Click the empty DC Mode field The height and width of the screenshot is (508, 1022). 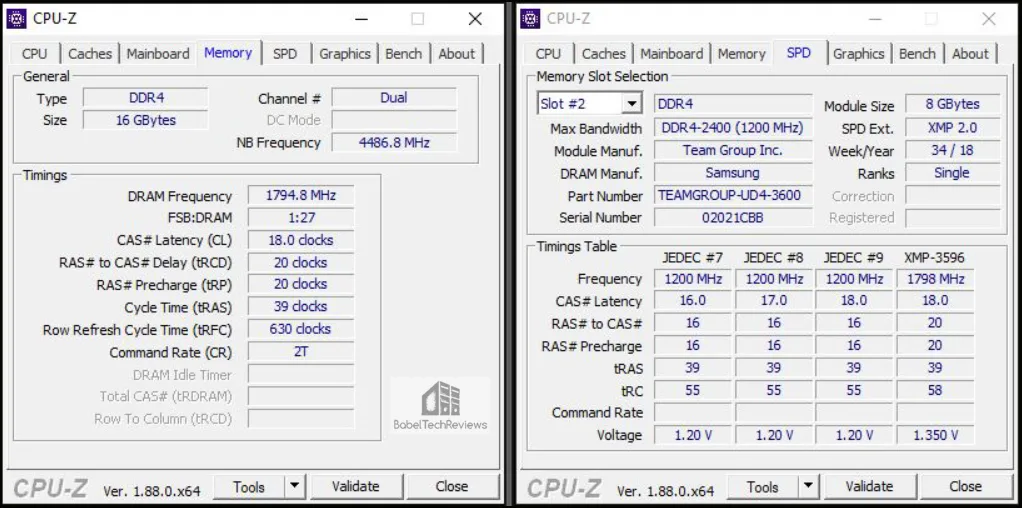(394, 120)
